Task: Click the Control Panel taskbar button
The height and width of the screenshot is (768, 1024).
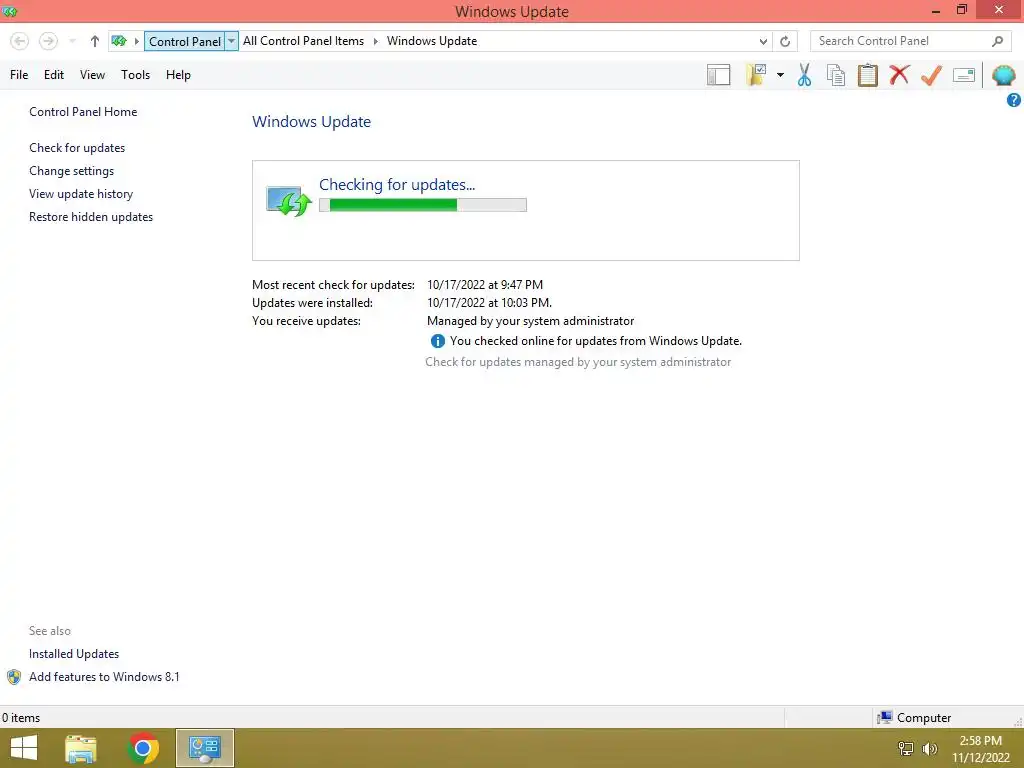Action: (205, 748)
